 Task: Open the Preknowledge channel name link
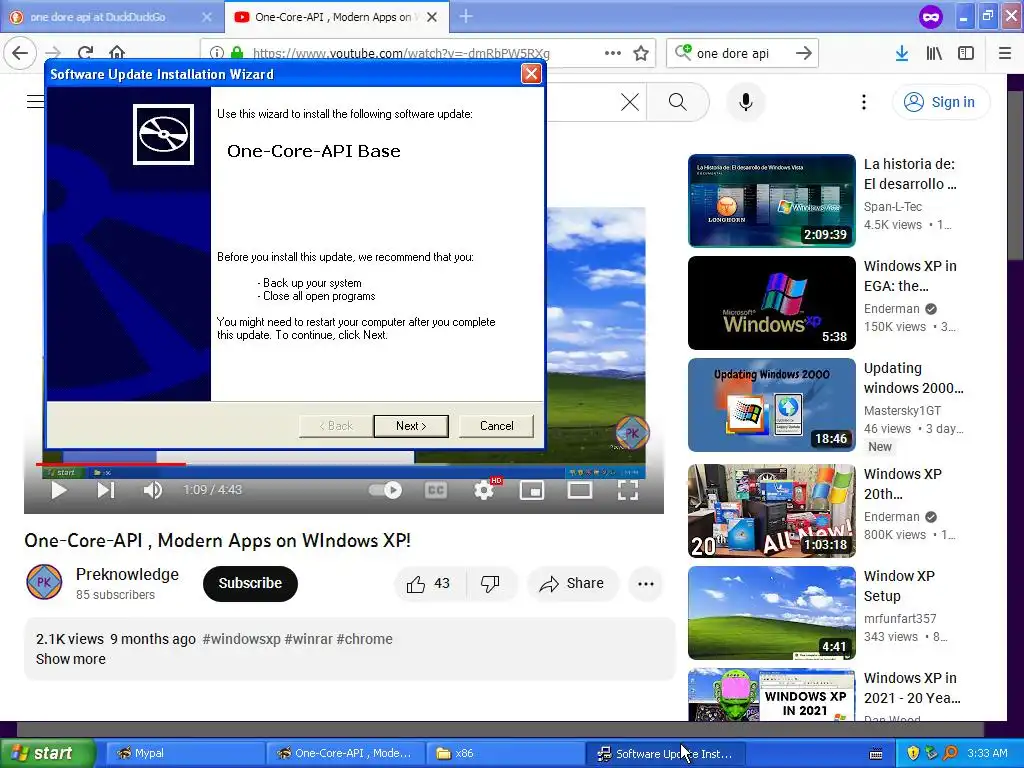click(127, 574)
